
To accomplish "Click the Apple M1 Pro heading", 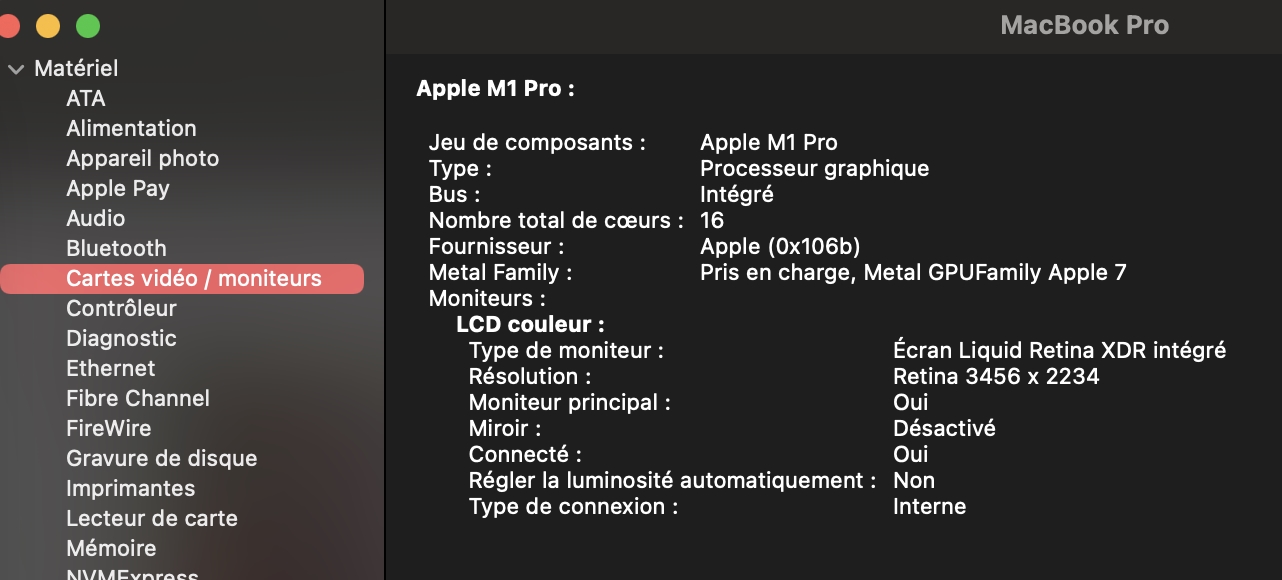I will (x=495, y=88).
